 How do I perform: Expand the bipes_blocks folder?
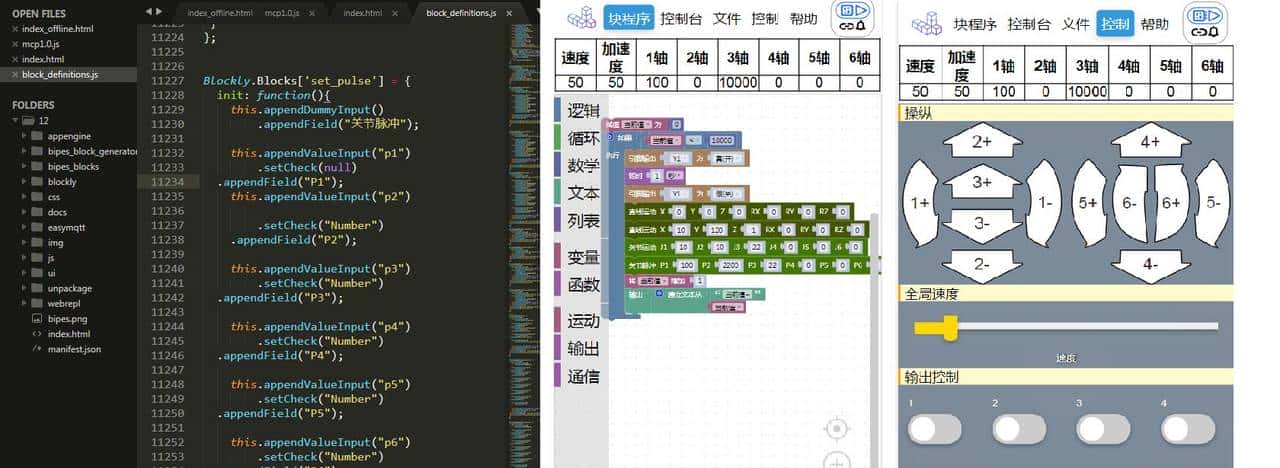pyautogui.click(x=24, y=166)
